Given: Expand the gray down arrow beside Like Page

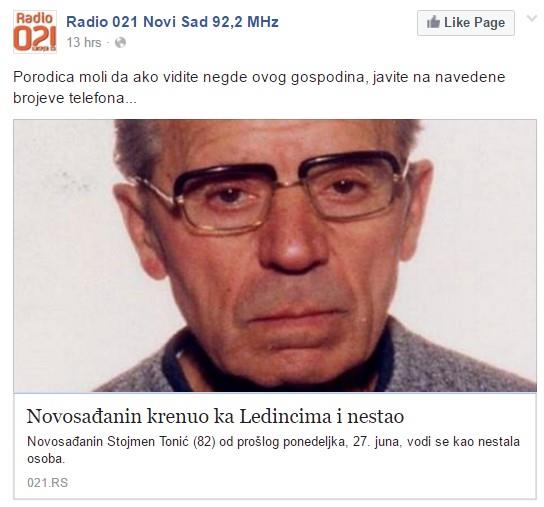Looking at the screenshot, I should [x=532, y=18].
